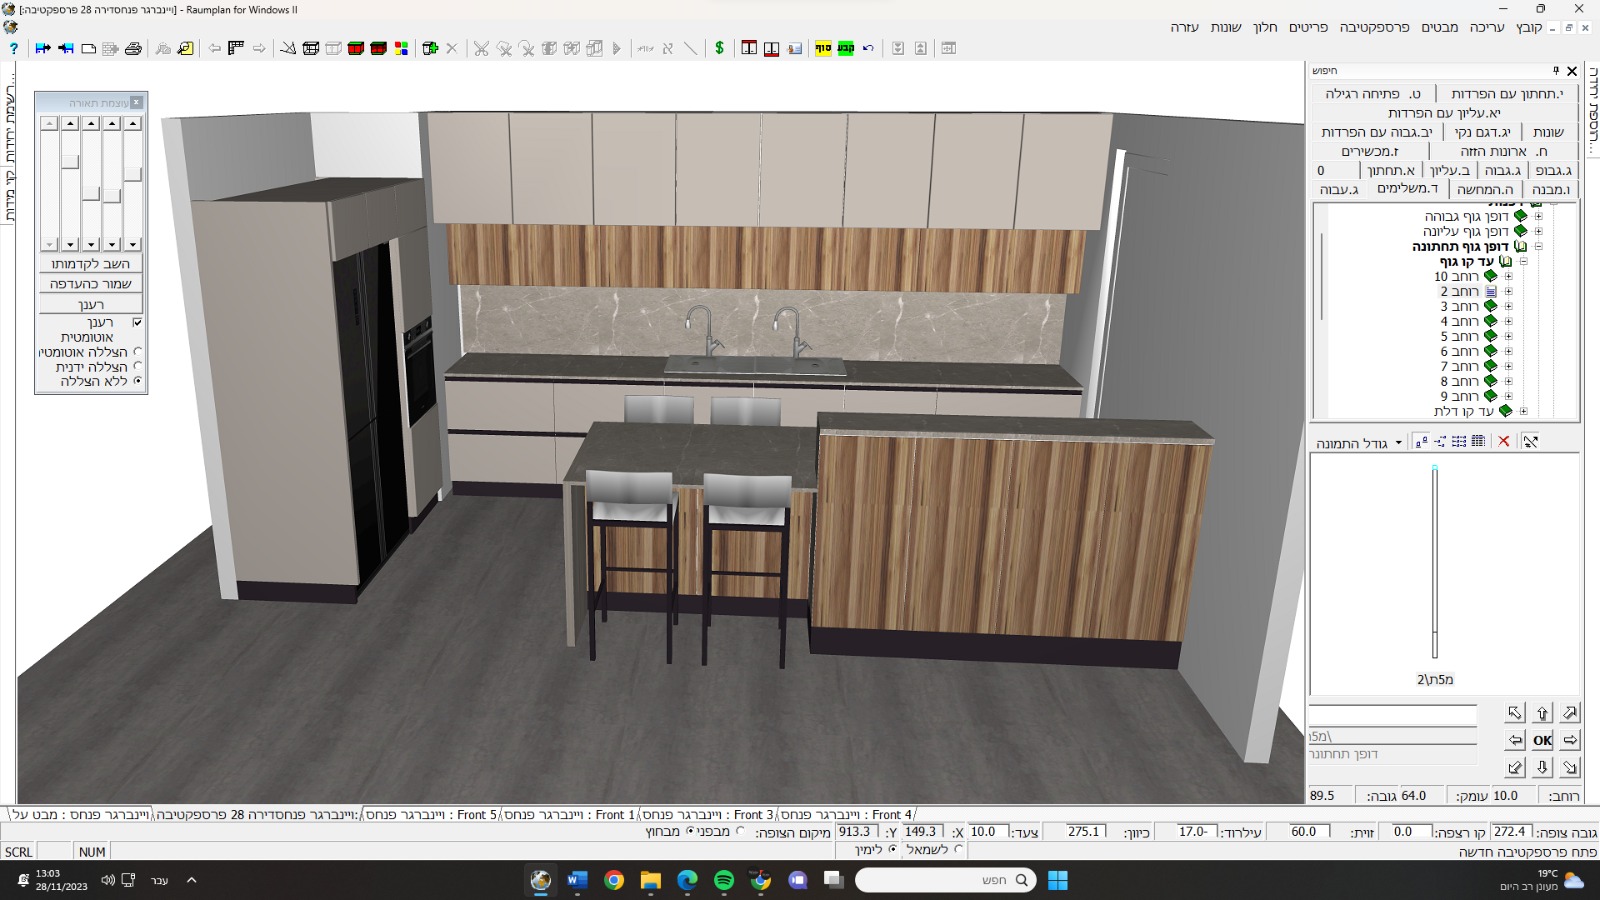Switch to the Front 3 view tab
The height and width of the screenshot is (900, 1600).
(708, 815)
